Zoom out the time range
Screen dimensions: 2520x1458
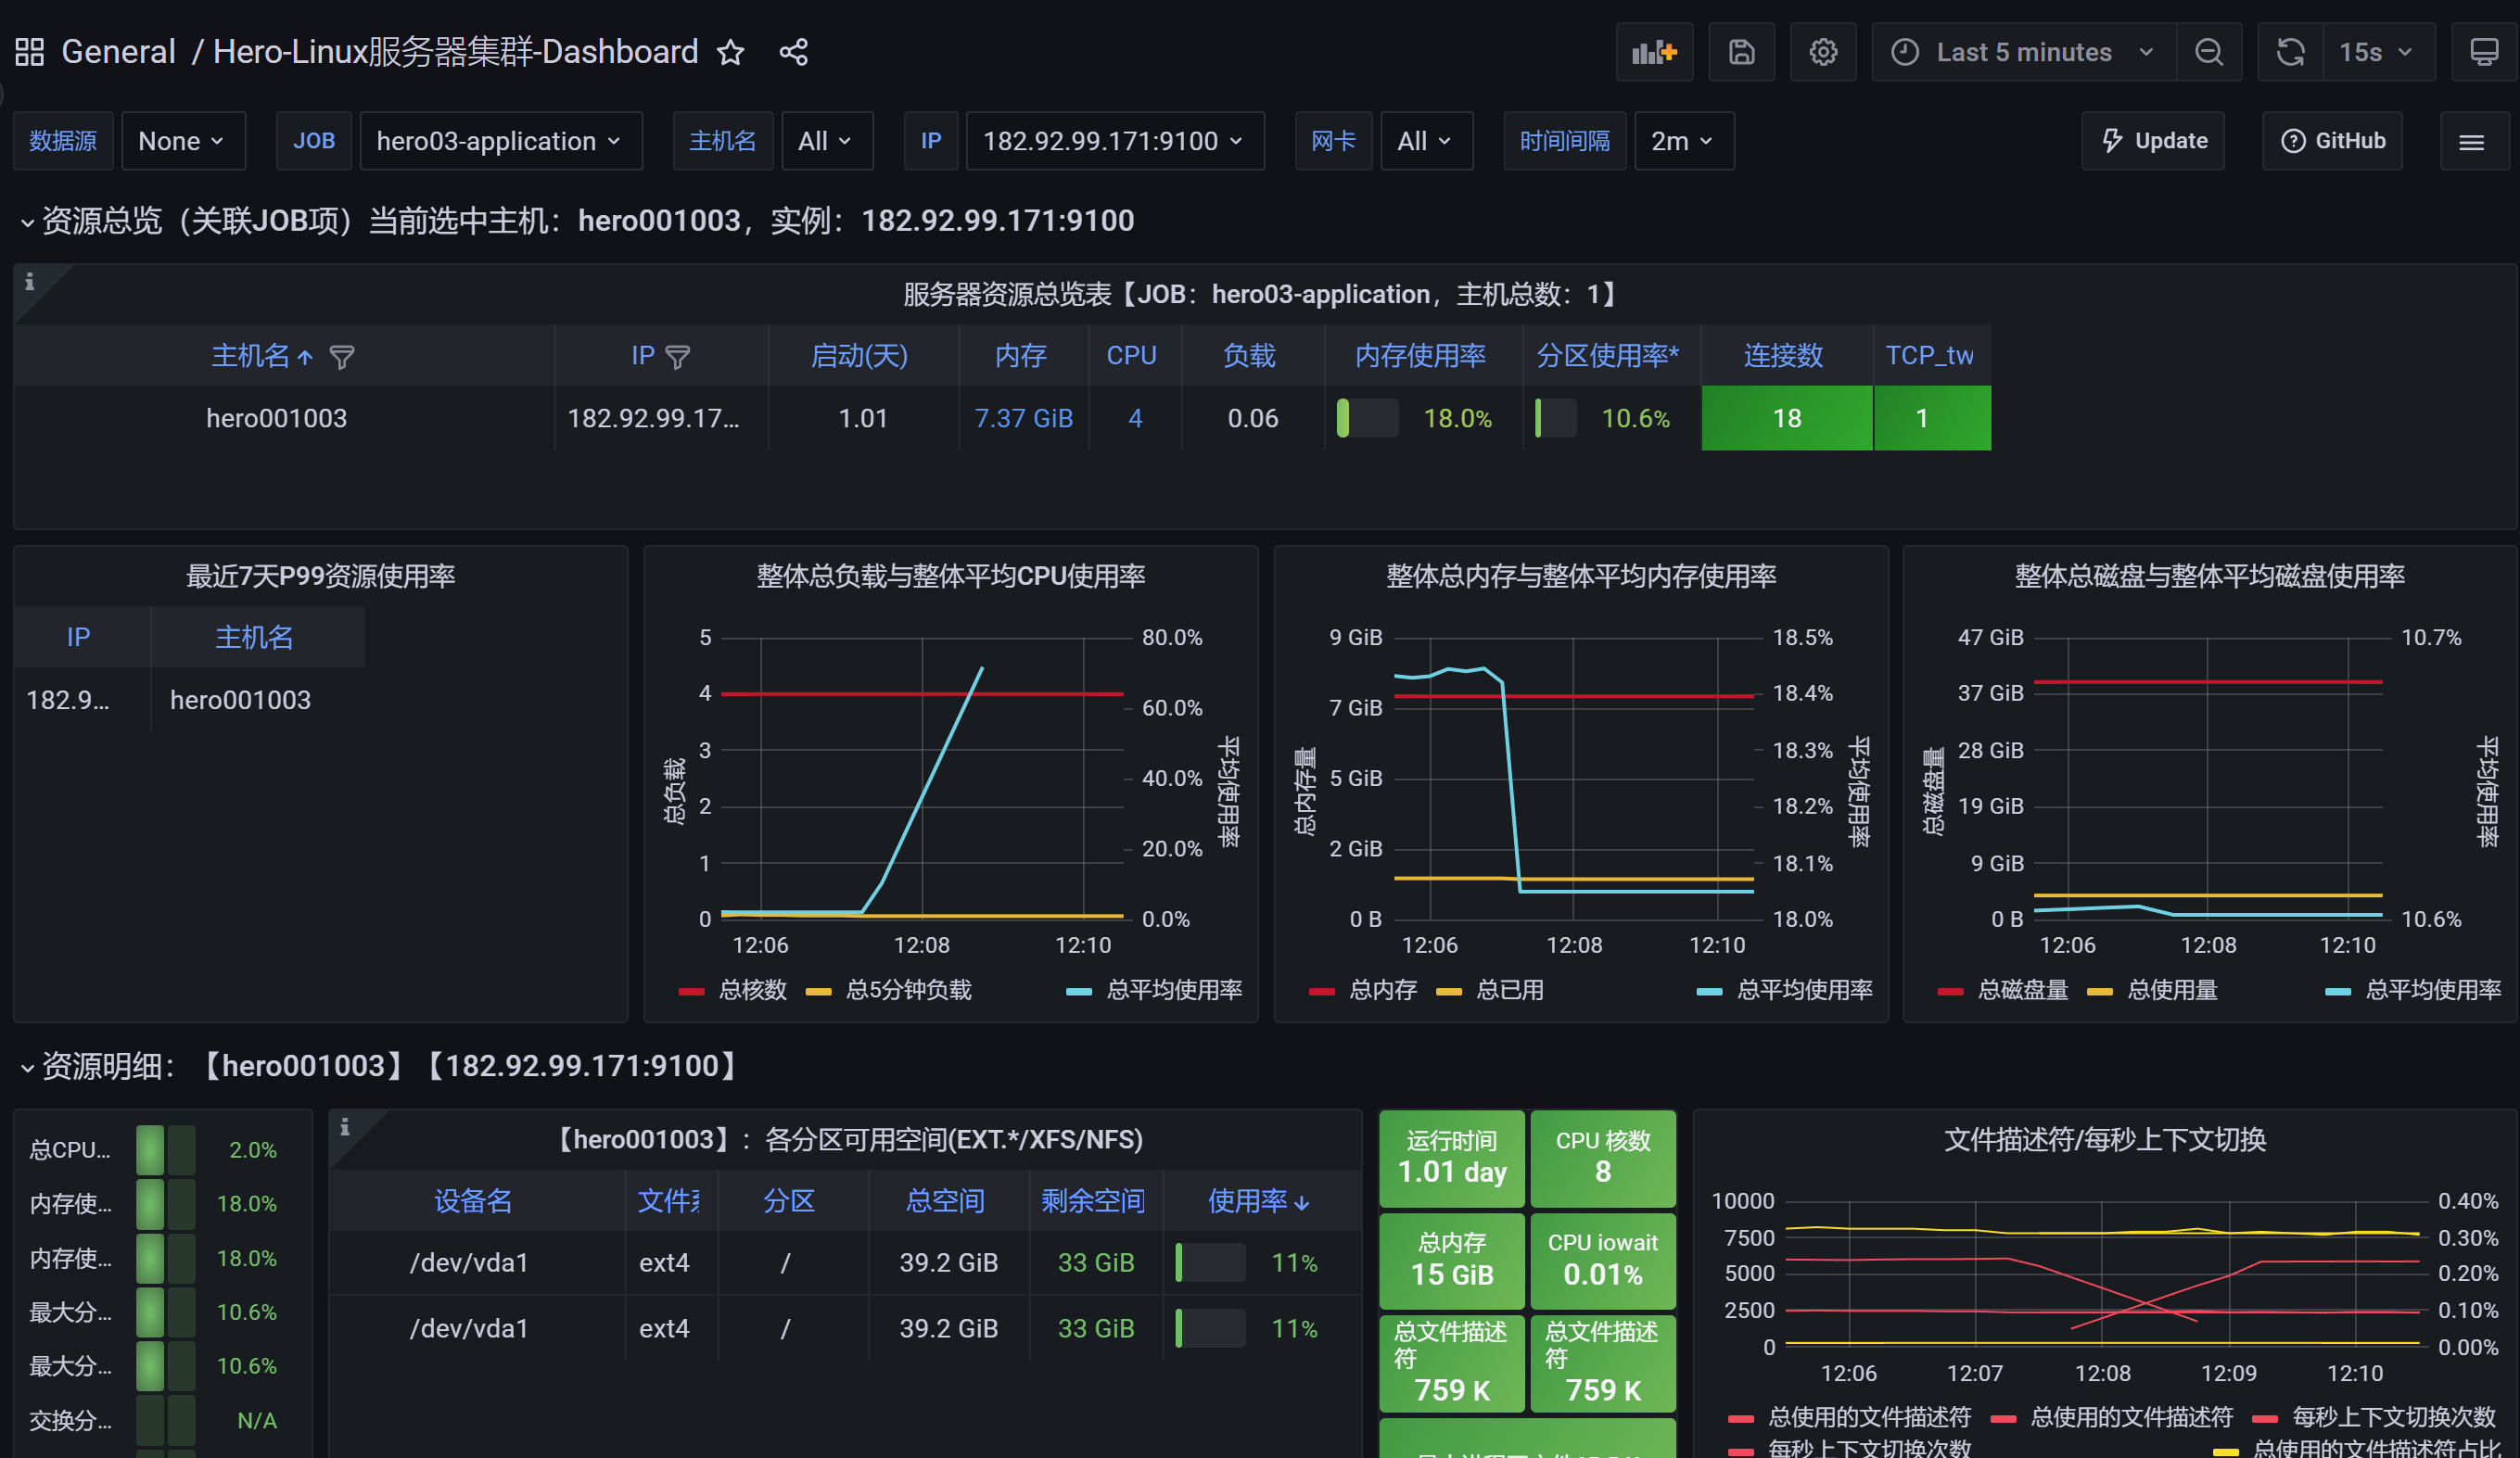coord(2209,52)
